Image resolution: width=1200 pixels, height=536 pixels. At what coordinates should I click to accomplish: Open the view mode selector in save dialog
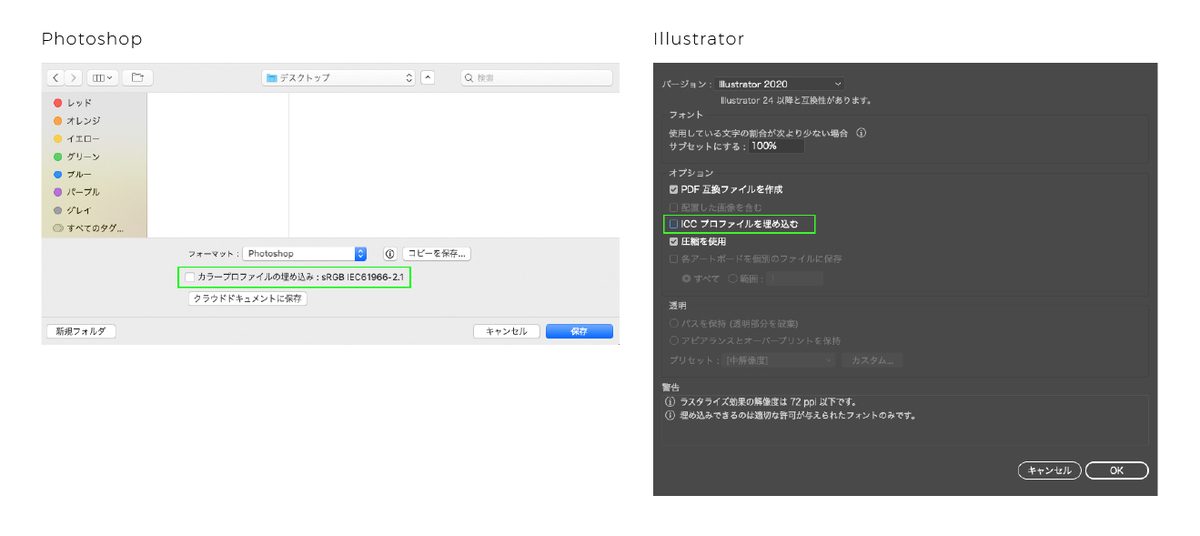point(102,77)
